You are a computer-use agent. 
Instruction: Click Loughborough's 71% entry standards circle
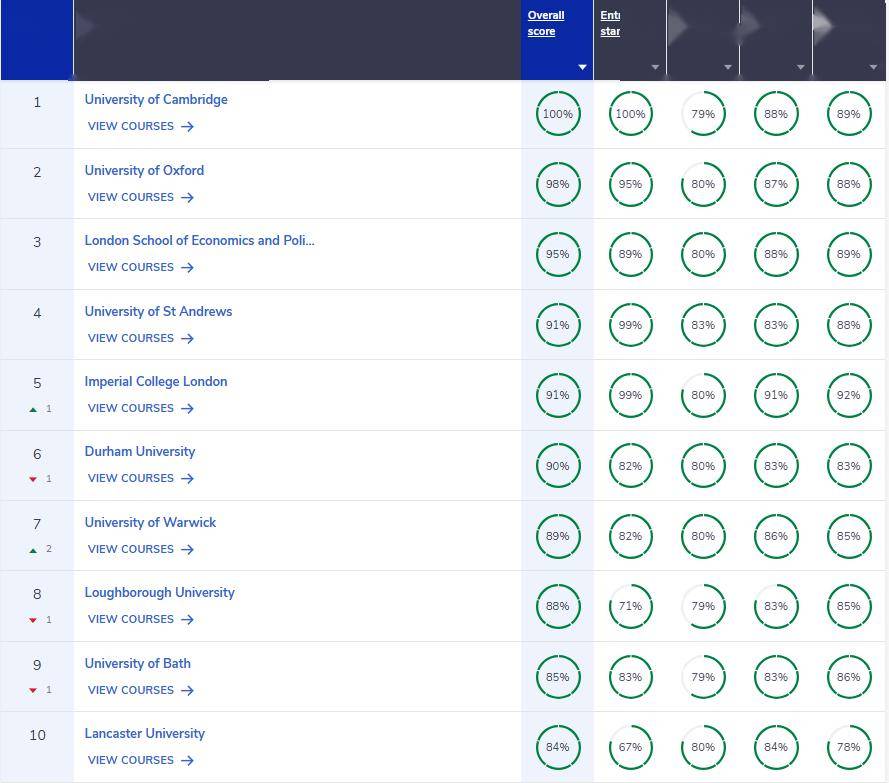click(x=630, y=606)
